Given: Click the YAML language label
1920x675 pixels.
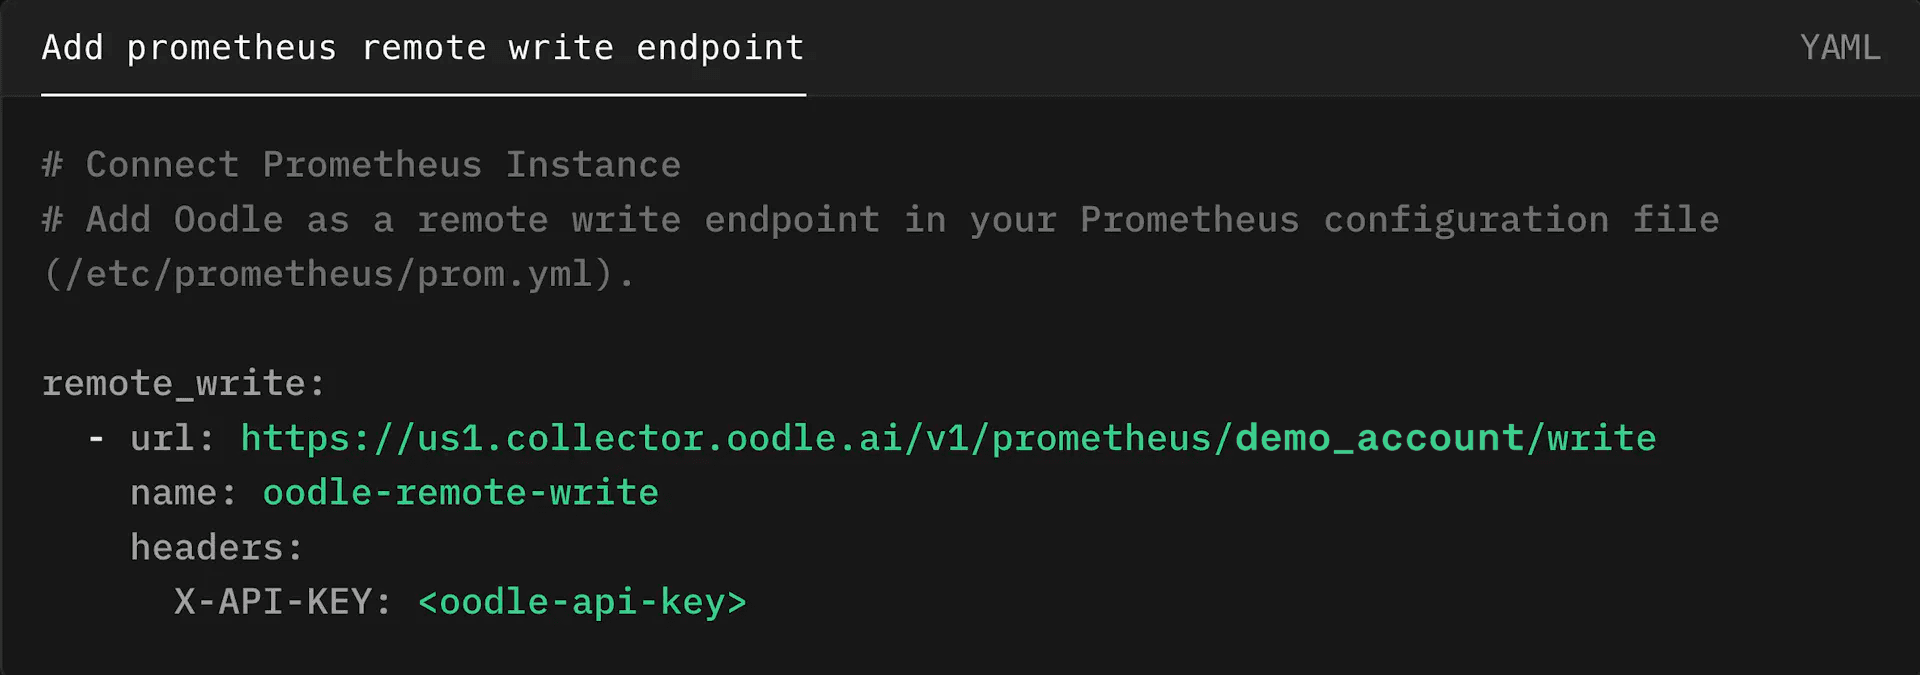Looking at the screenshot, I should (1839, 48).
